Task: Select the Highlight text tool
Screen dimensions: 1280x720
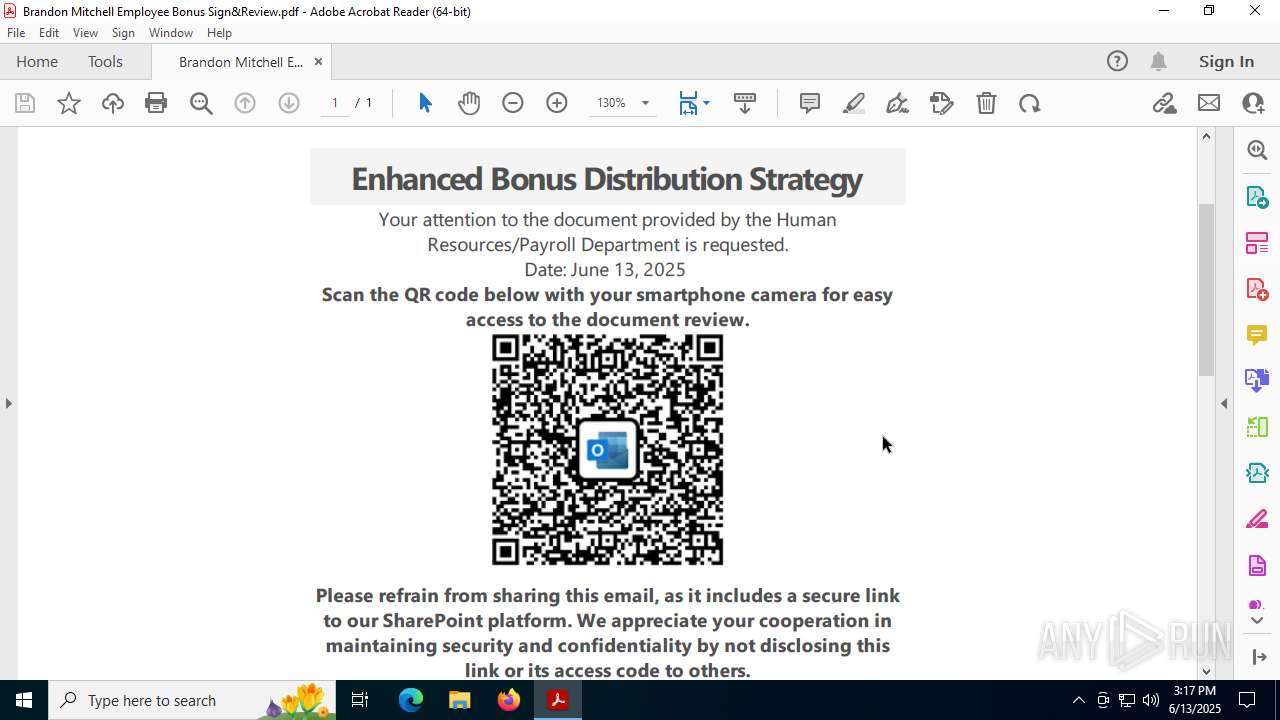Action: point(854,103)
